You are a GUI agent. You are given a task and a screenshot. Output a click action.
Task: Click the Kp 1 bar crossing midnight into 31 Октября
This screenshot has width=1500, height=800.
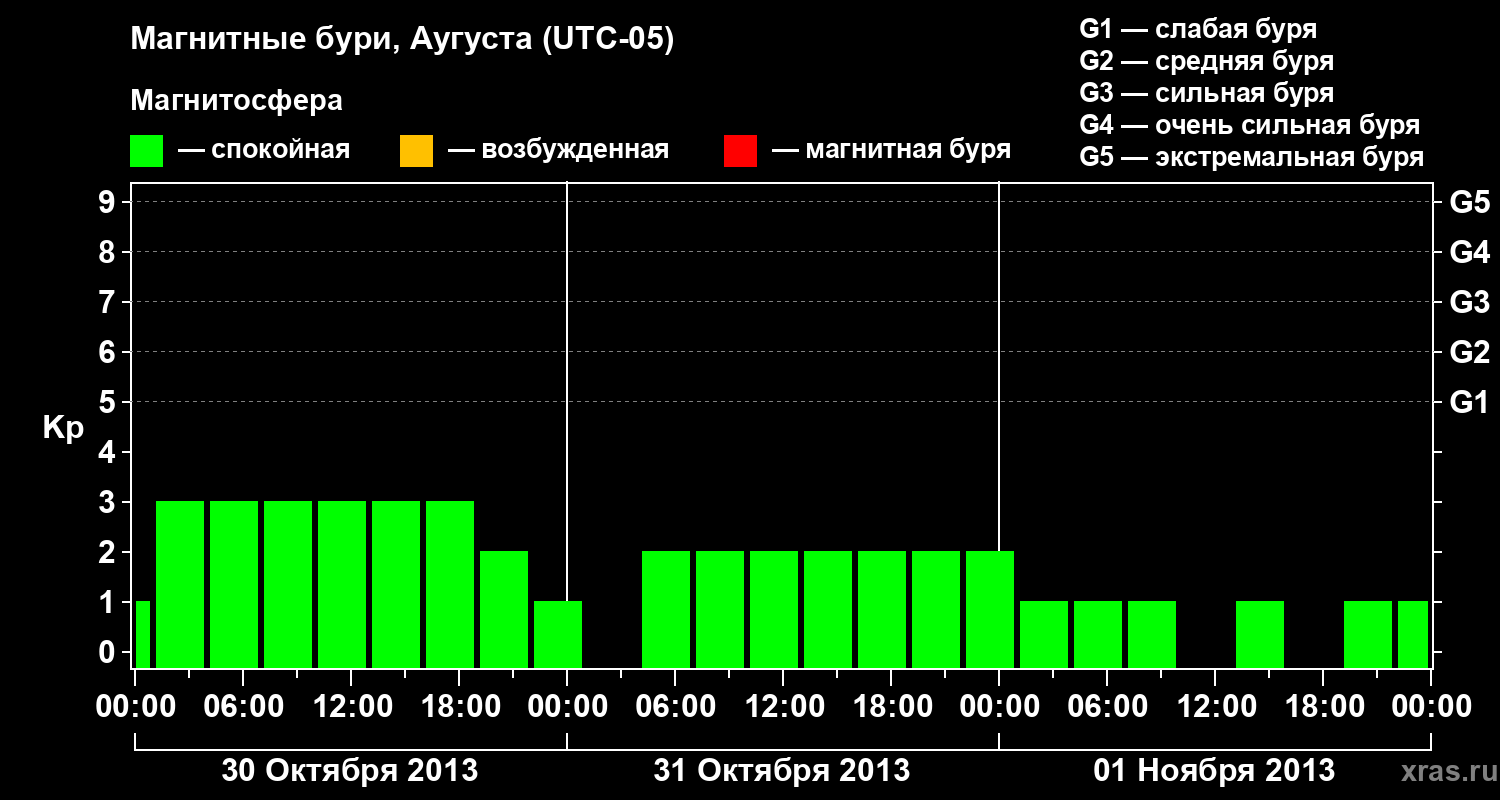[x=558, y=634]
